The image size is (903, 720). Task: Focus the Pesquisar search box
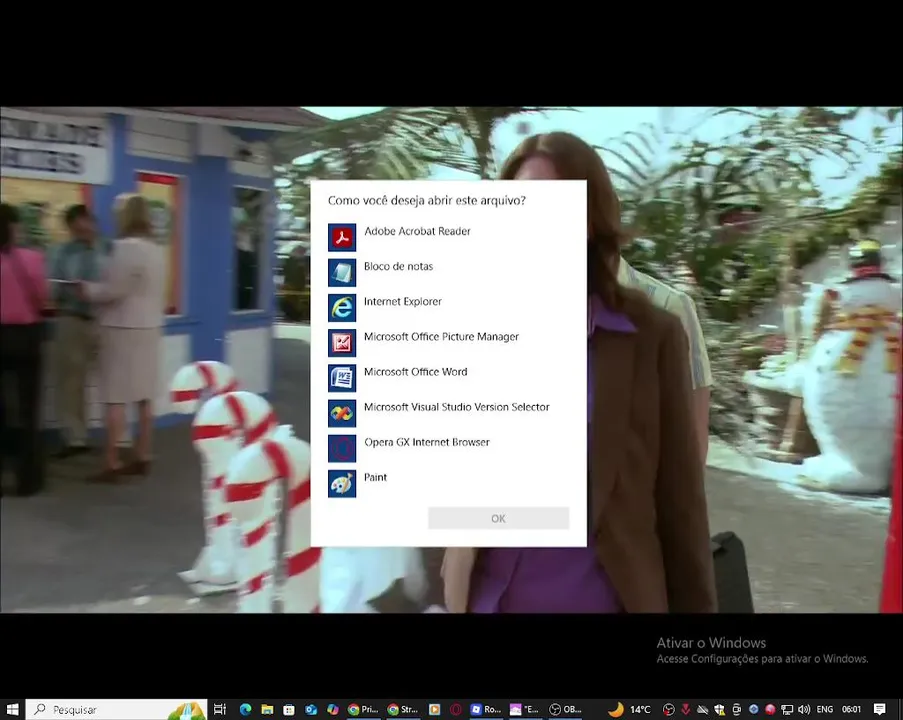[x=116, y=709]
